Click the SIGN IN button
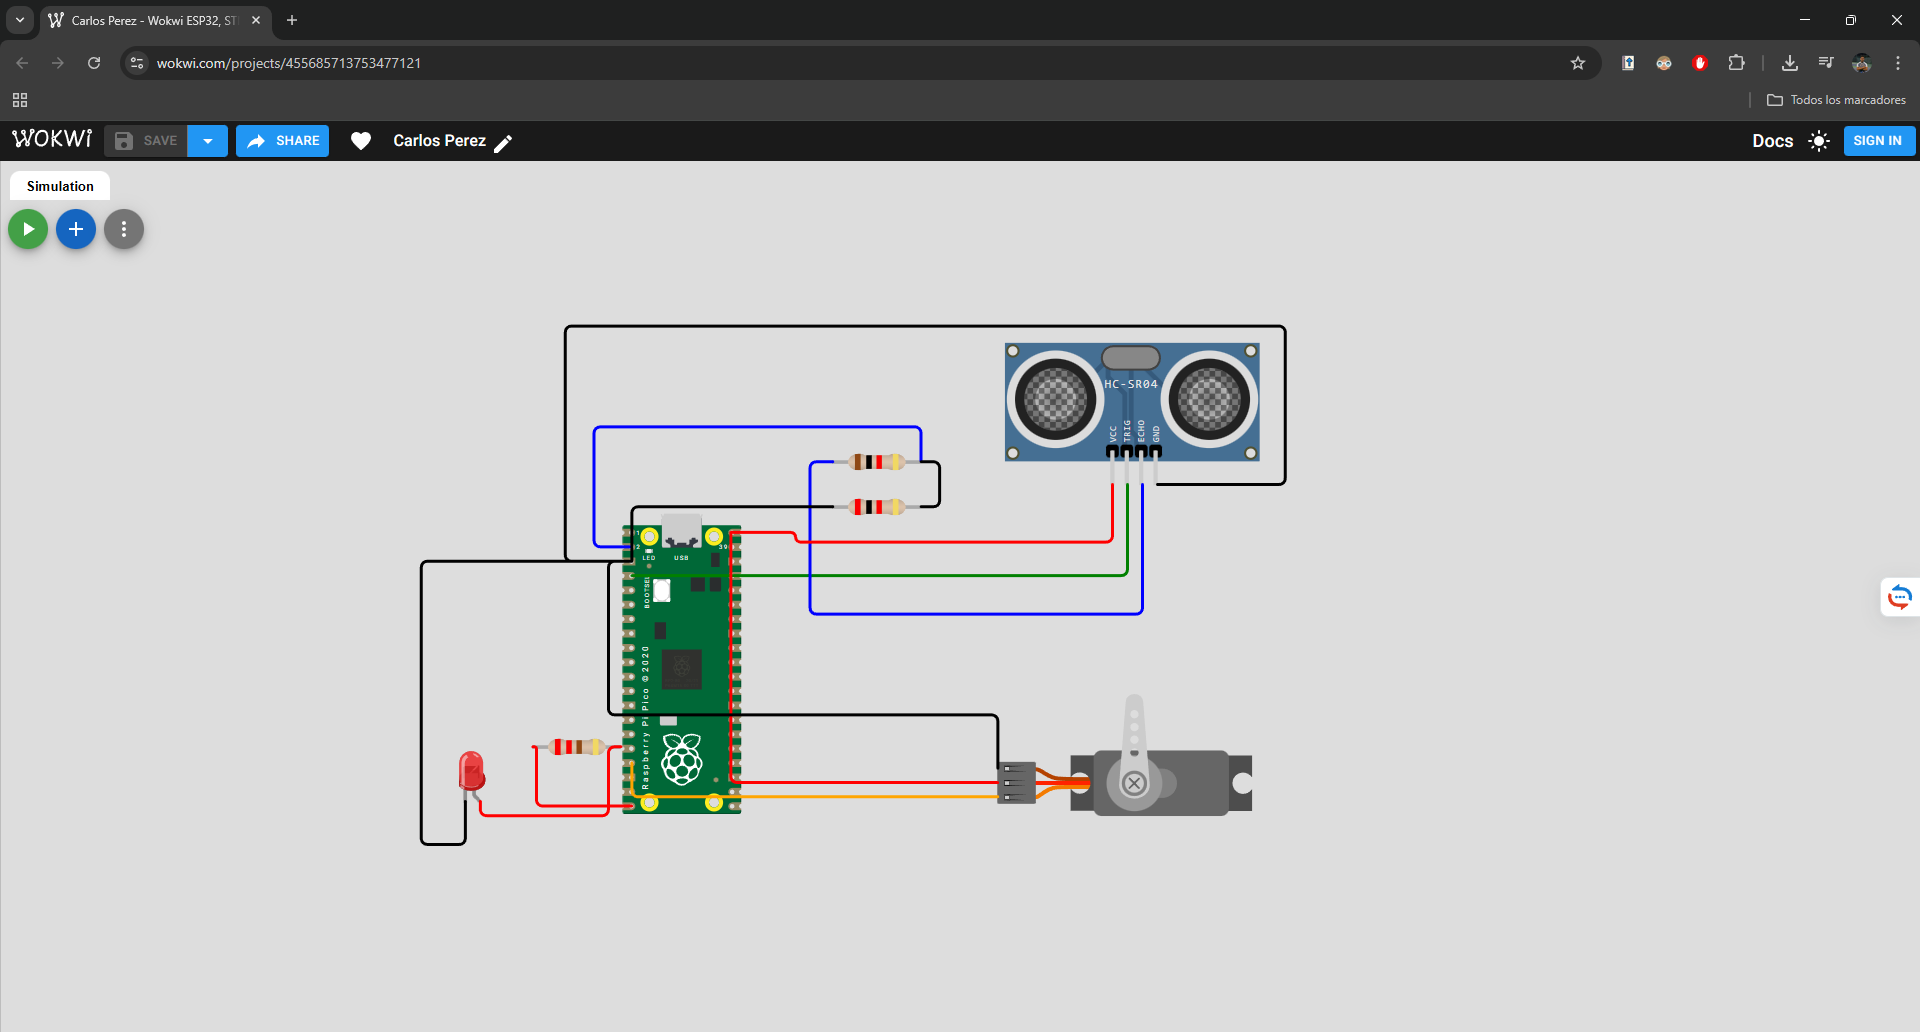Image resolution: width=1920 pixels, height=1032 pixels. 1878,140
